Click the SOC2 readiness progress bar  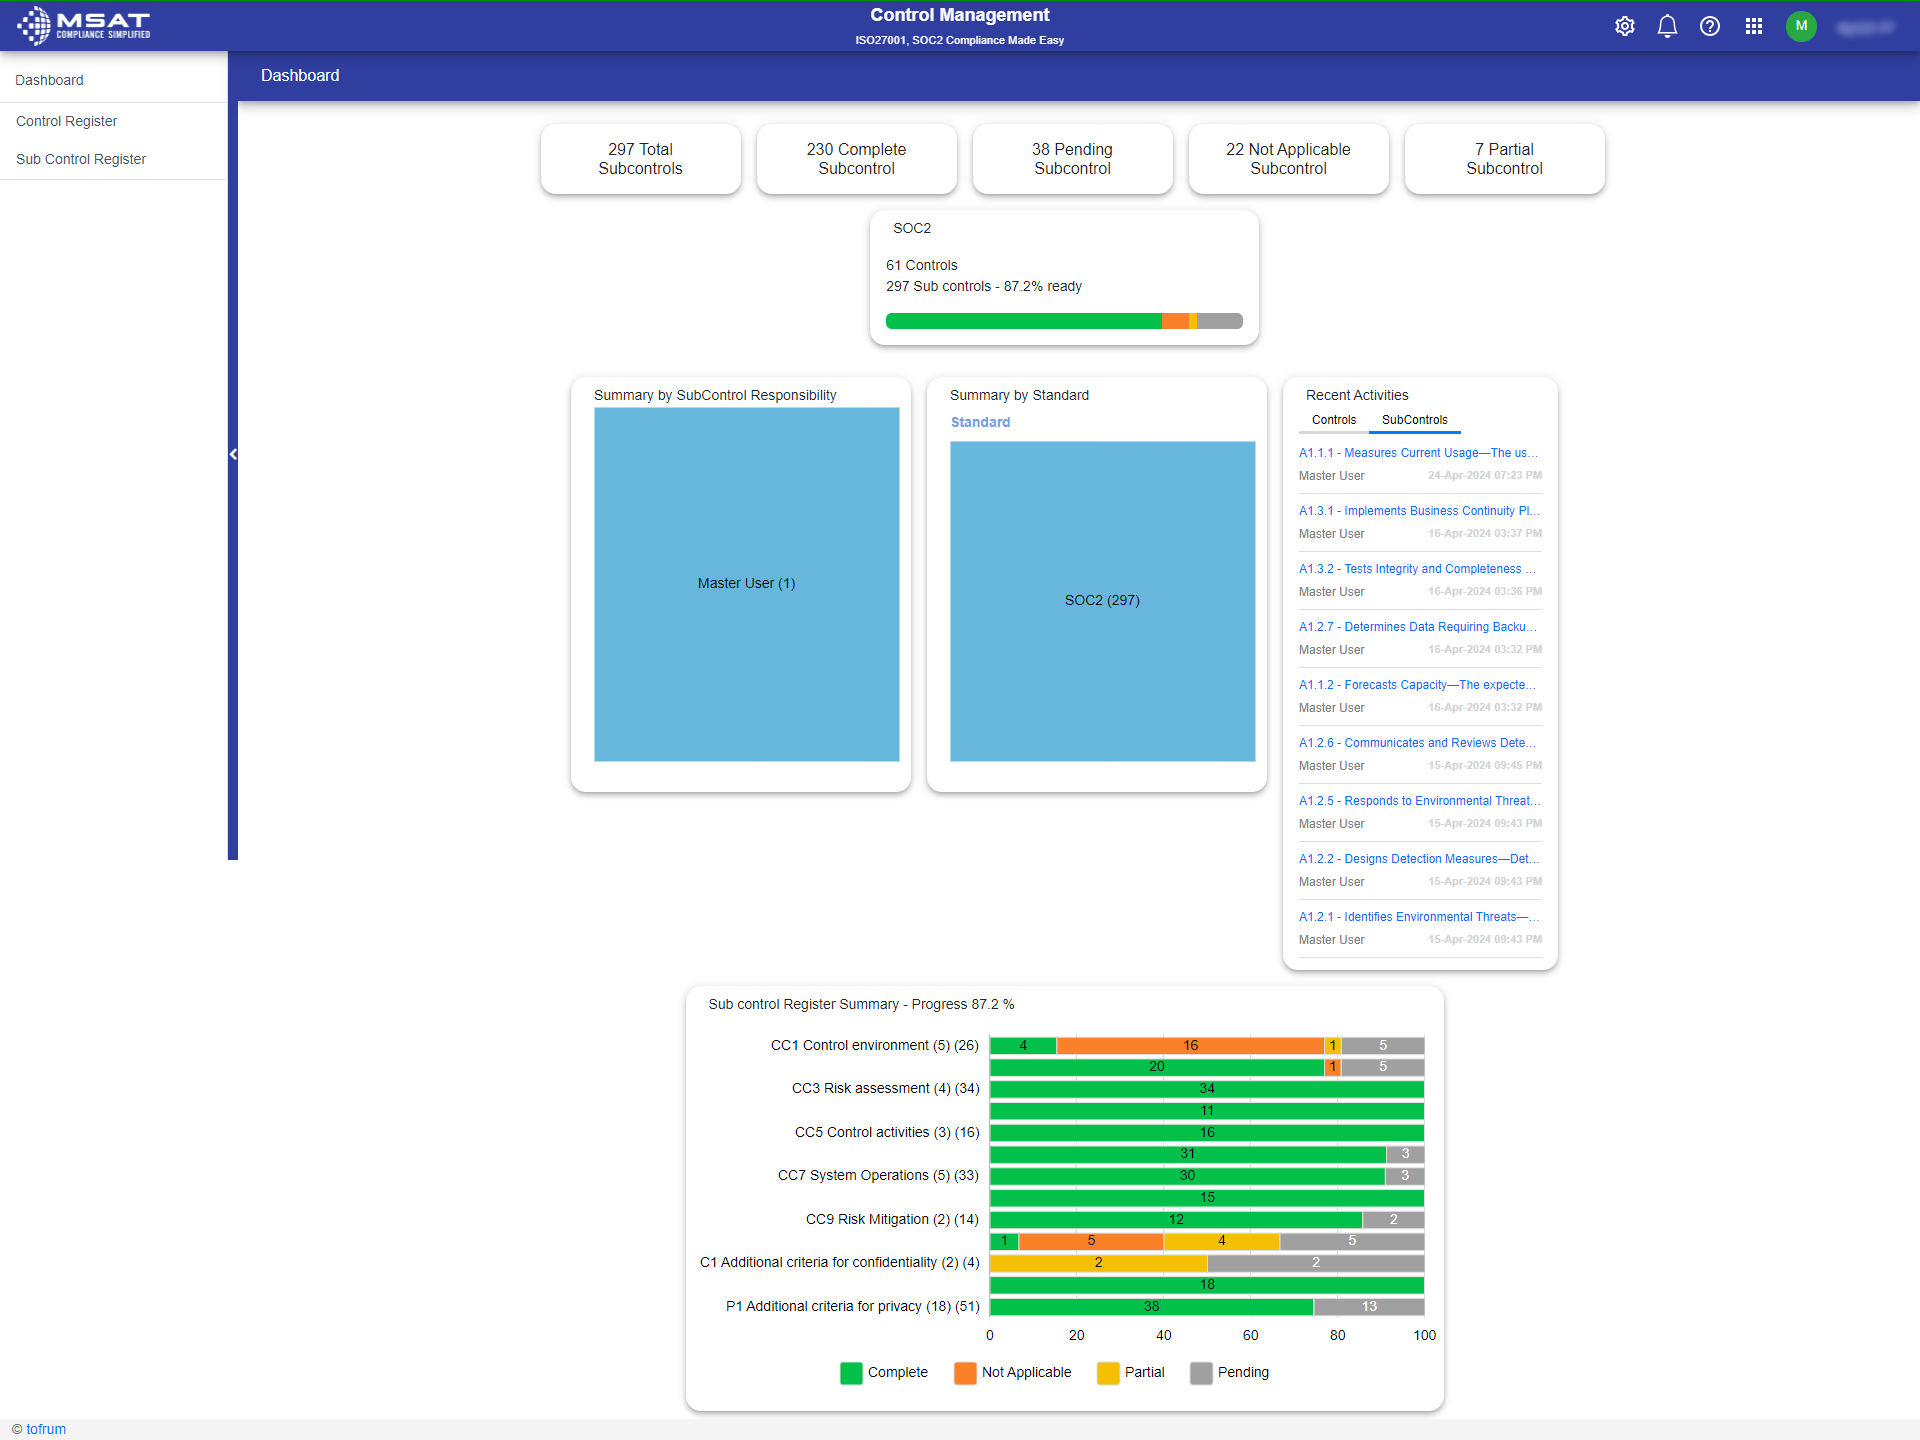[x=1064, y=321]
